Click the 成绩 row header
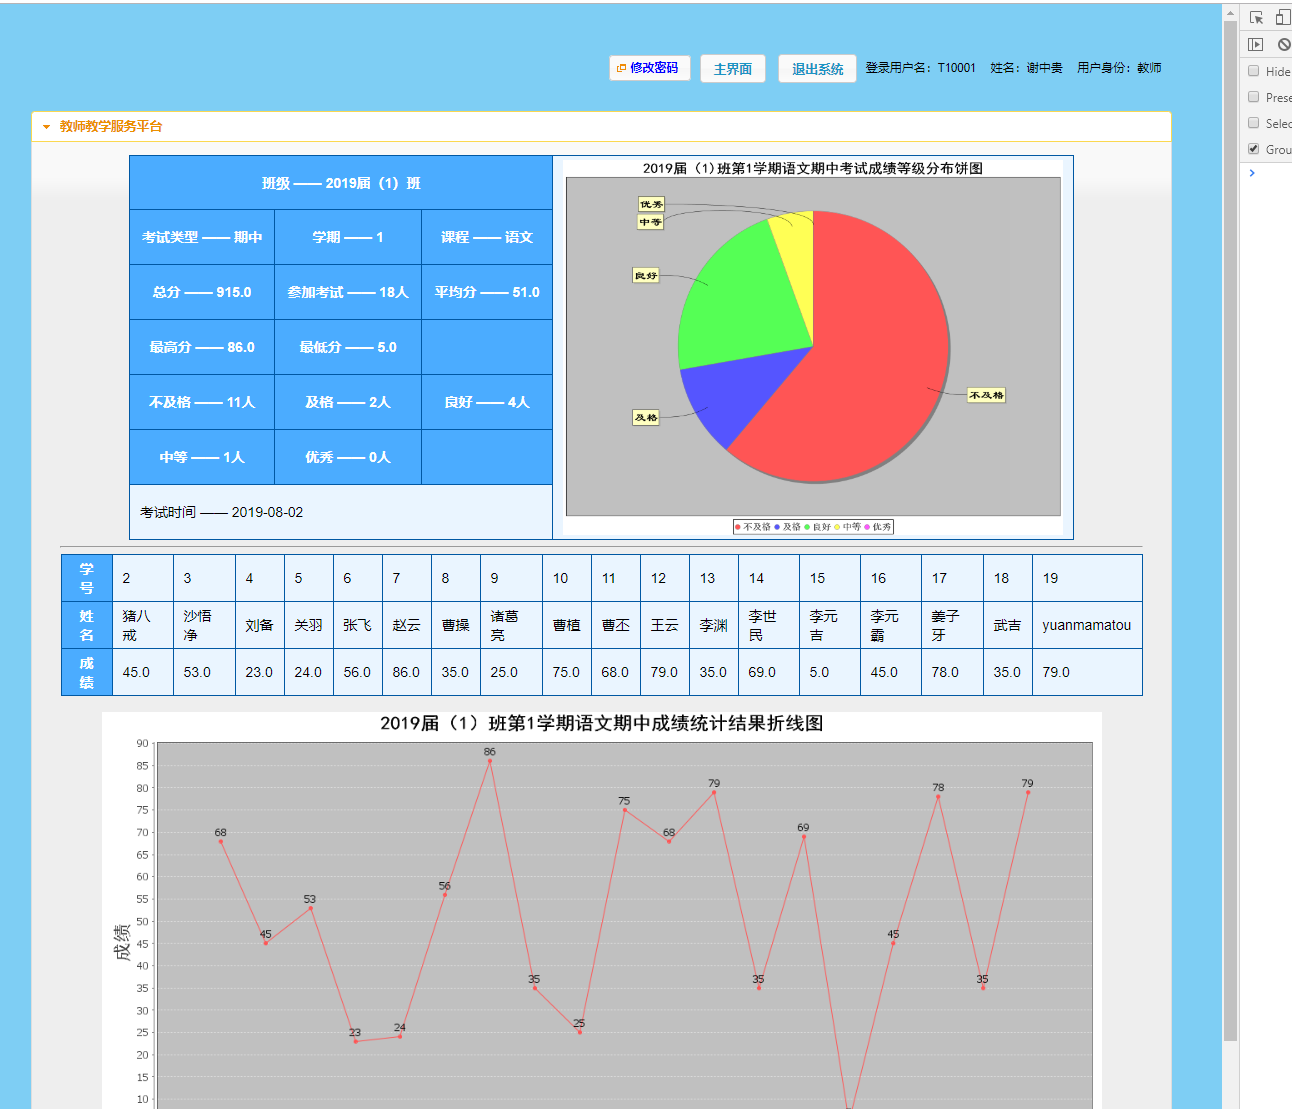This screenshot has height=1109, width=1292. click(x=87, y=672)
